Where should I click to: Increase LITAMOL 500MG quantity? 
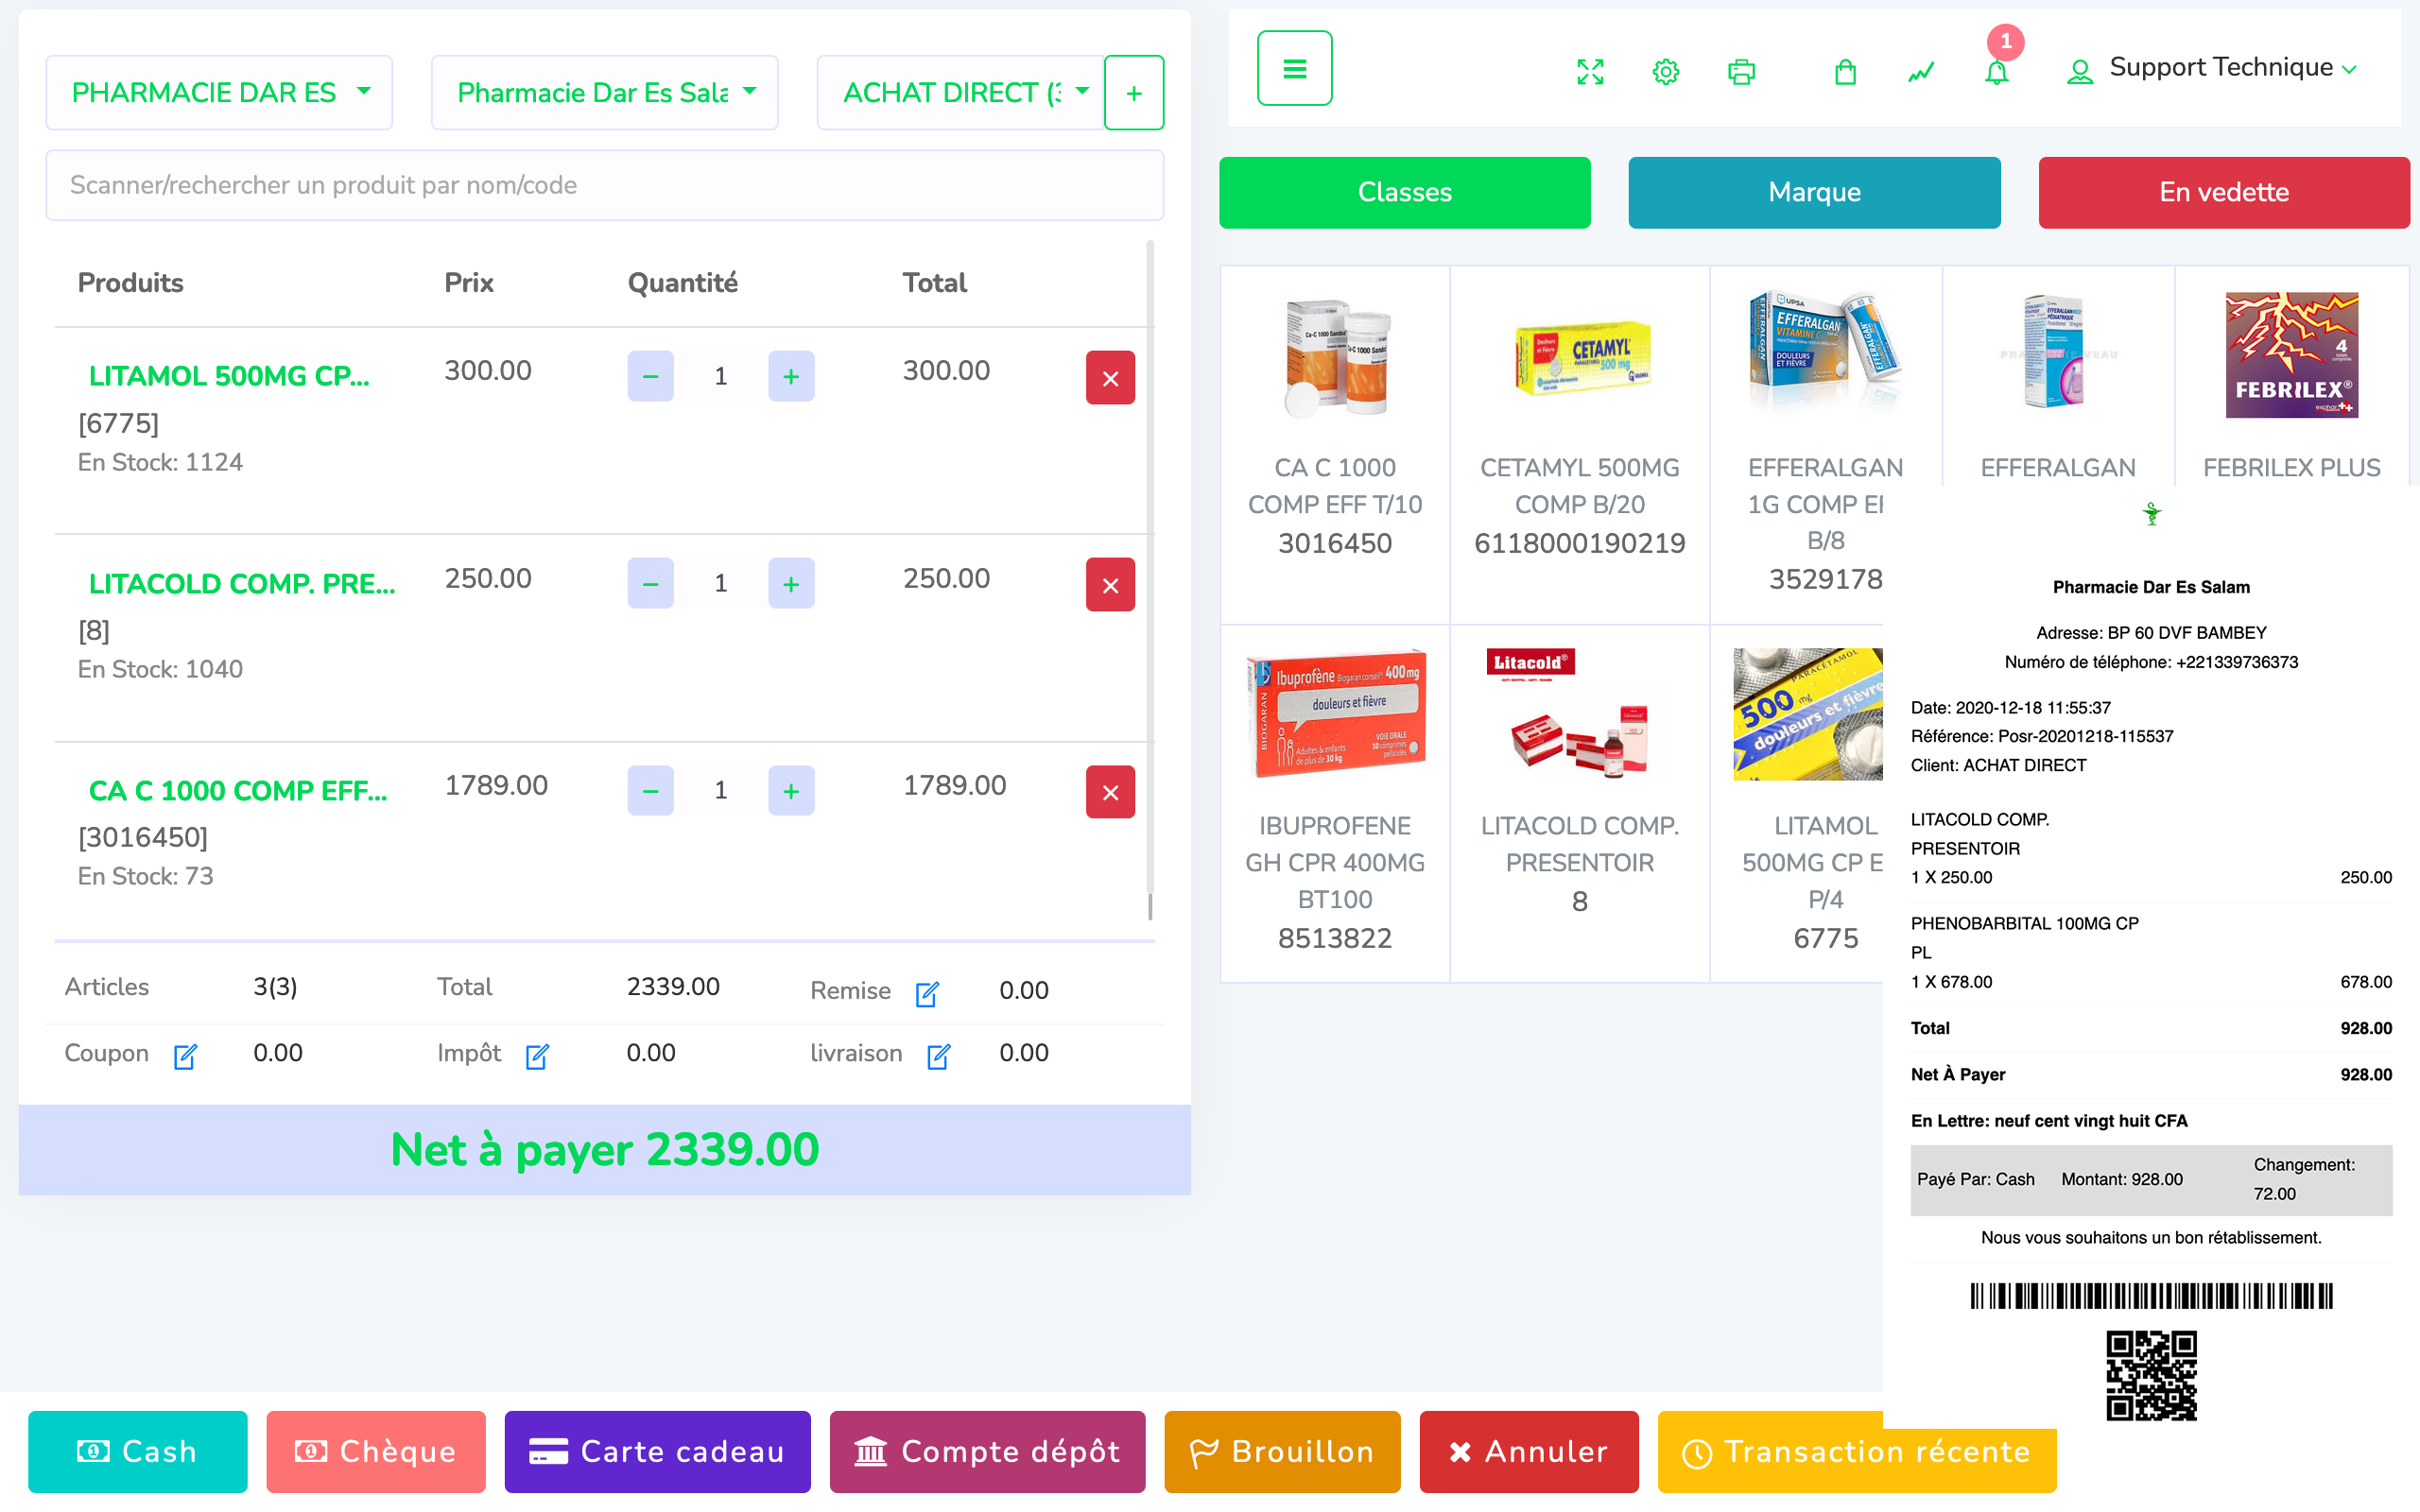pos(791,376)
